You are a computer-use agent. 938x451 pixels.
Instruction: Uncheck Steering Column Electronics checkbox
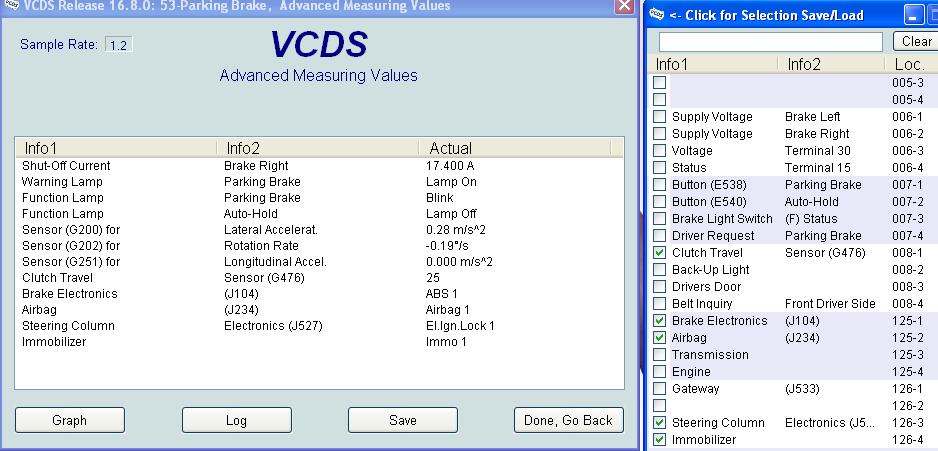click(659, 423)
